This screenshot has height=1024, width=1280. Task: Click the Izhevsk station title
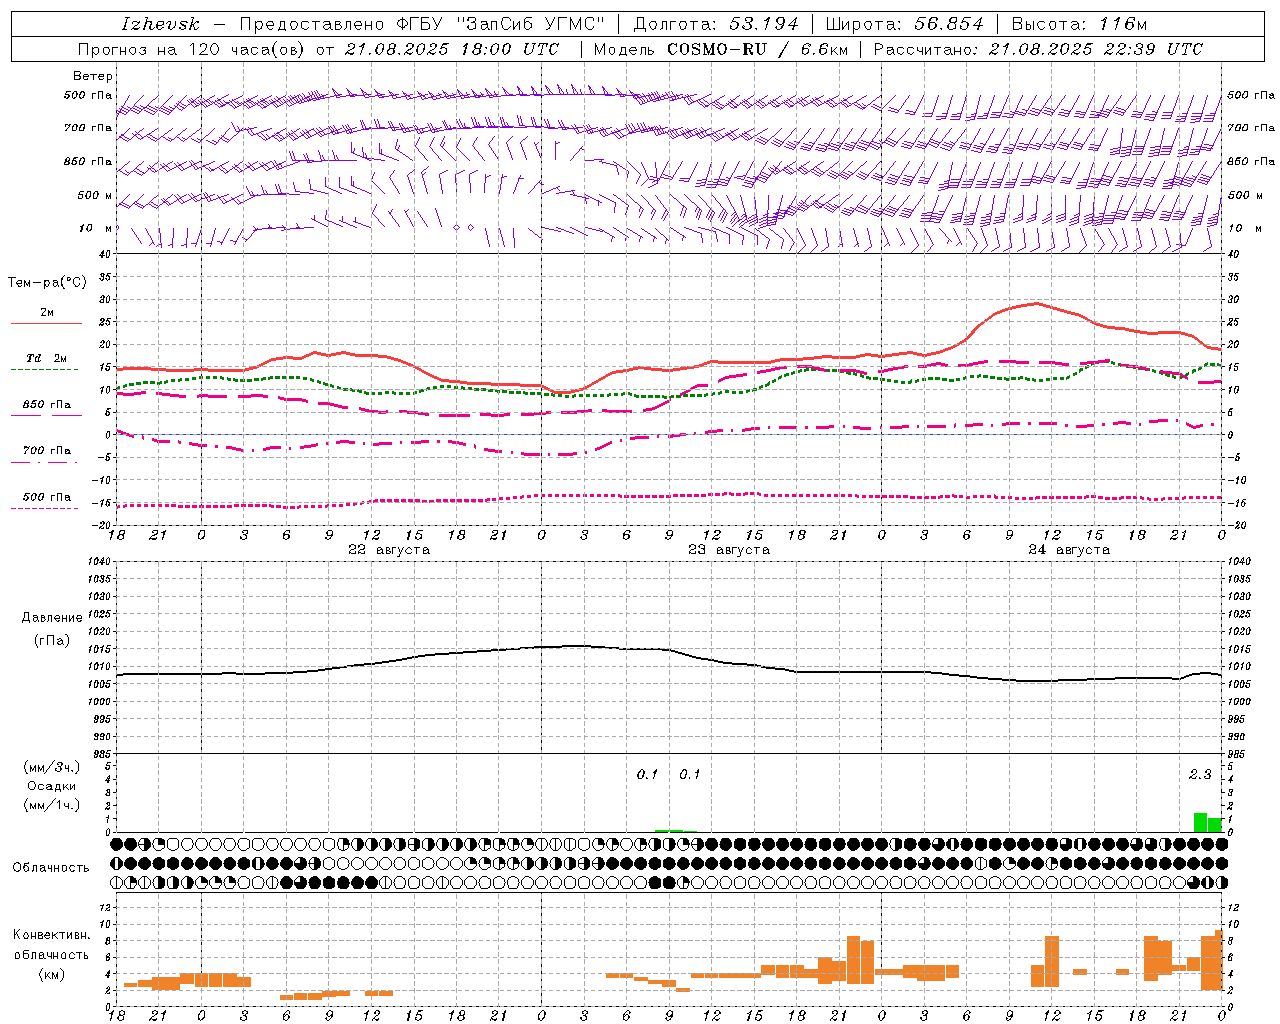(160, 24)
